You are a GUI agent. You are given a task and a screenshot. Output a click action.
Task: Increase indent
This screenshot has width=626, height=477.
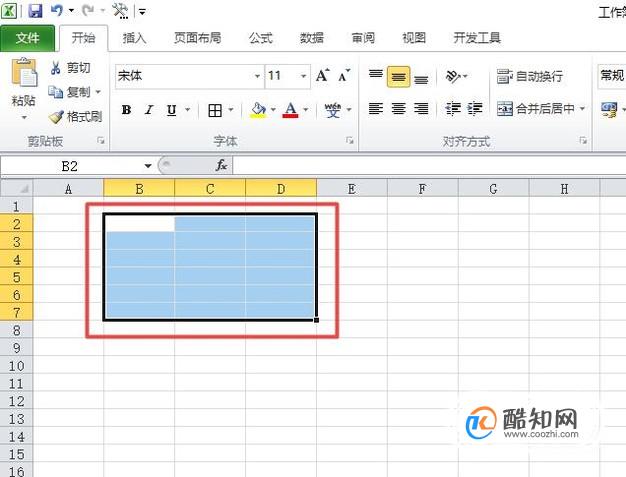475,109
